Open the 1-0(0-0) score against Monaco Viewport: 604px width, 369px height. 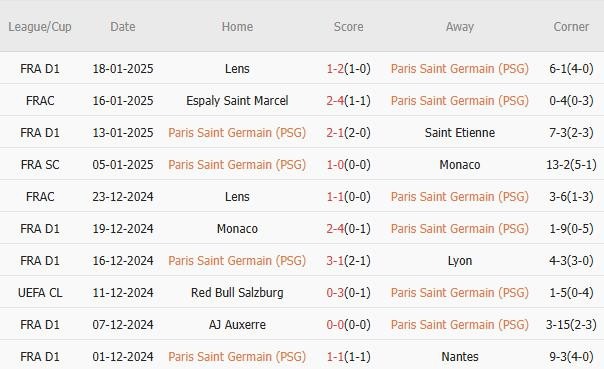point(348,164)
